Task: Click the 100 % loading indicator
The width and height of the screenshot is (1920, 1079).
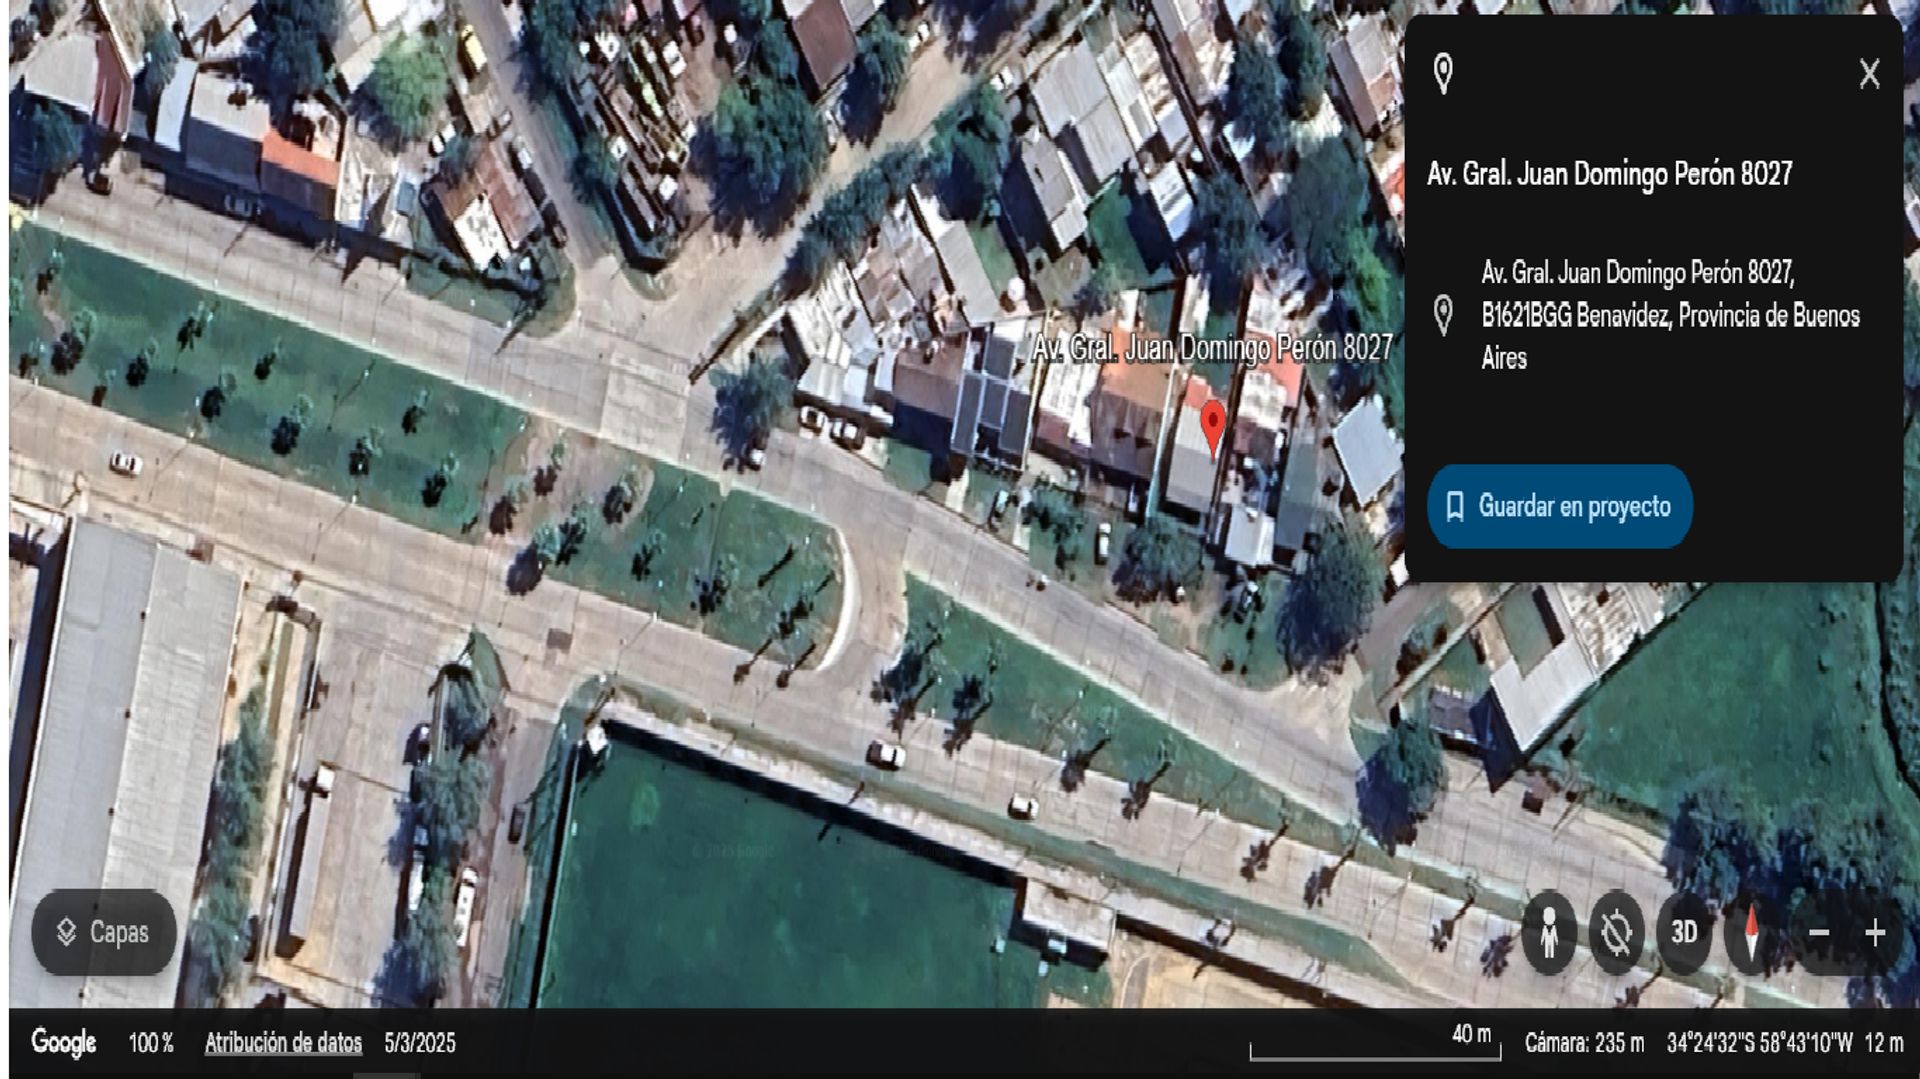Action: coord(151,1043)
